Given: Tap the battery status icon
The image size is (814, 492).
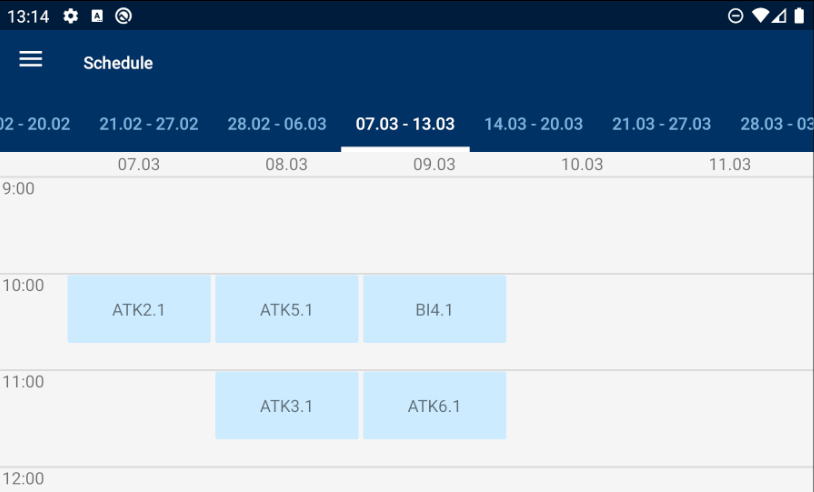Looking at the screenshot, I should [799, 16].
